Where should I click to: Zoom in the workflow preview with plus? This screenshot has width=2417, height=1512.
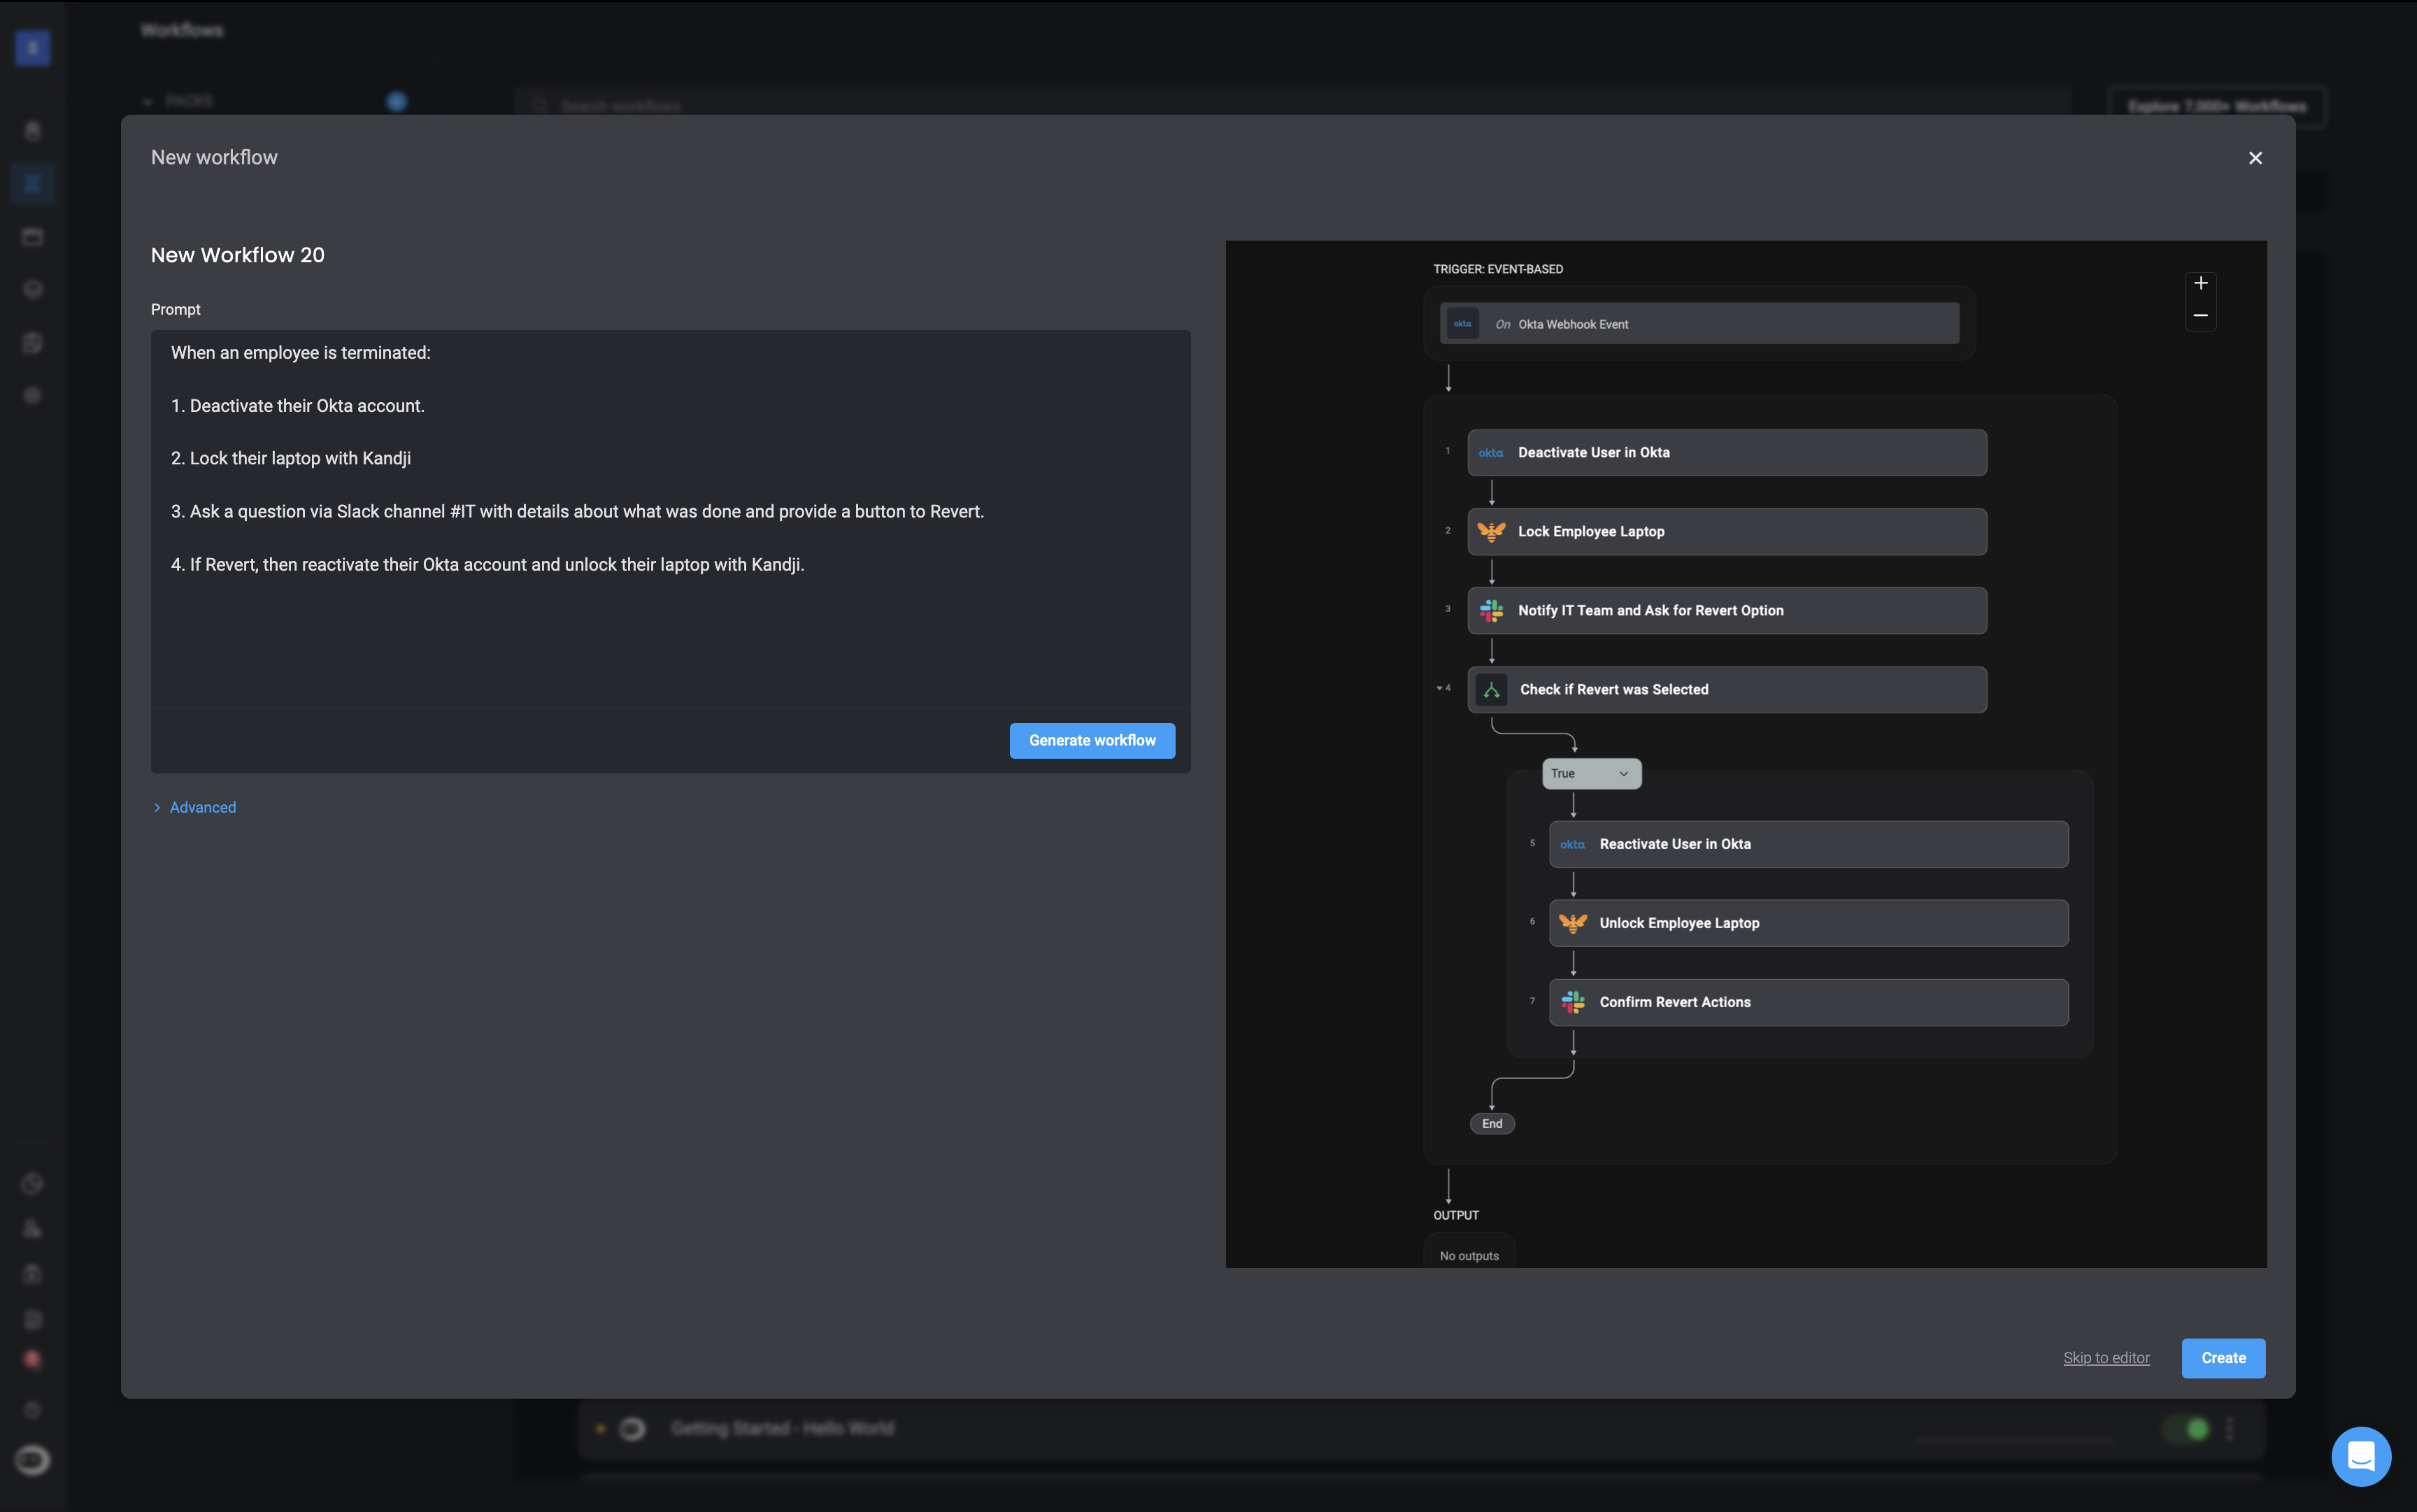pos(2200,284)
